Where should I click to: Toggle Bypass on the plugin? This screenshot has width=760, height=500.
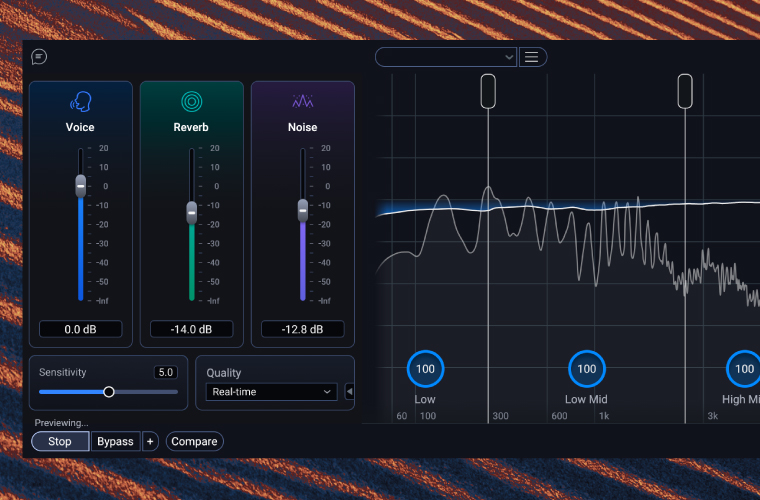[115, 441]
